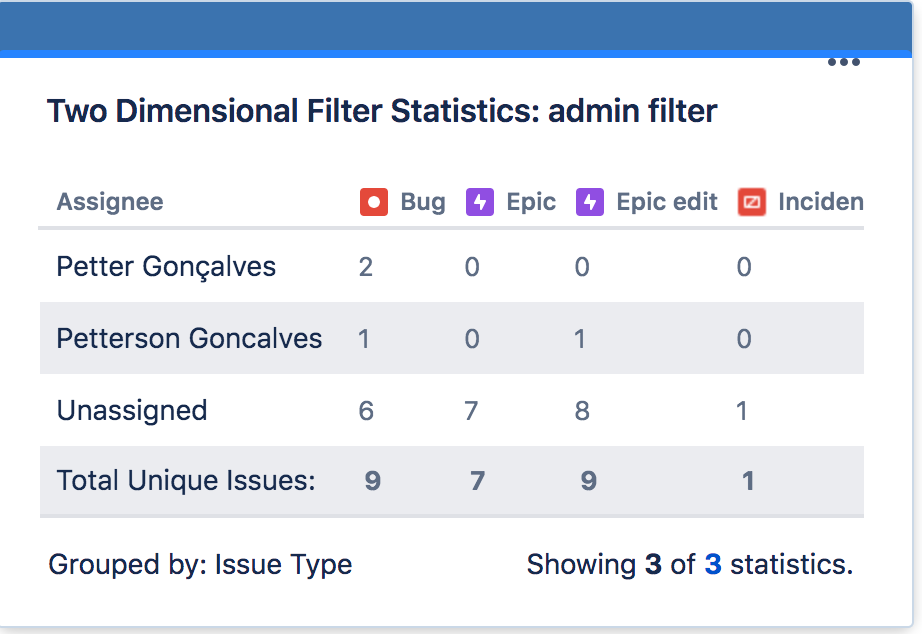Image resolution: width=922 pixels, height=634 pixels.
Task: Click Epic edit count 8 for Unassigned
Action: (x=581, y=410)
